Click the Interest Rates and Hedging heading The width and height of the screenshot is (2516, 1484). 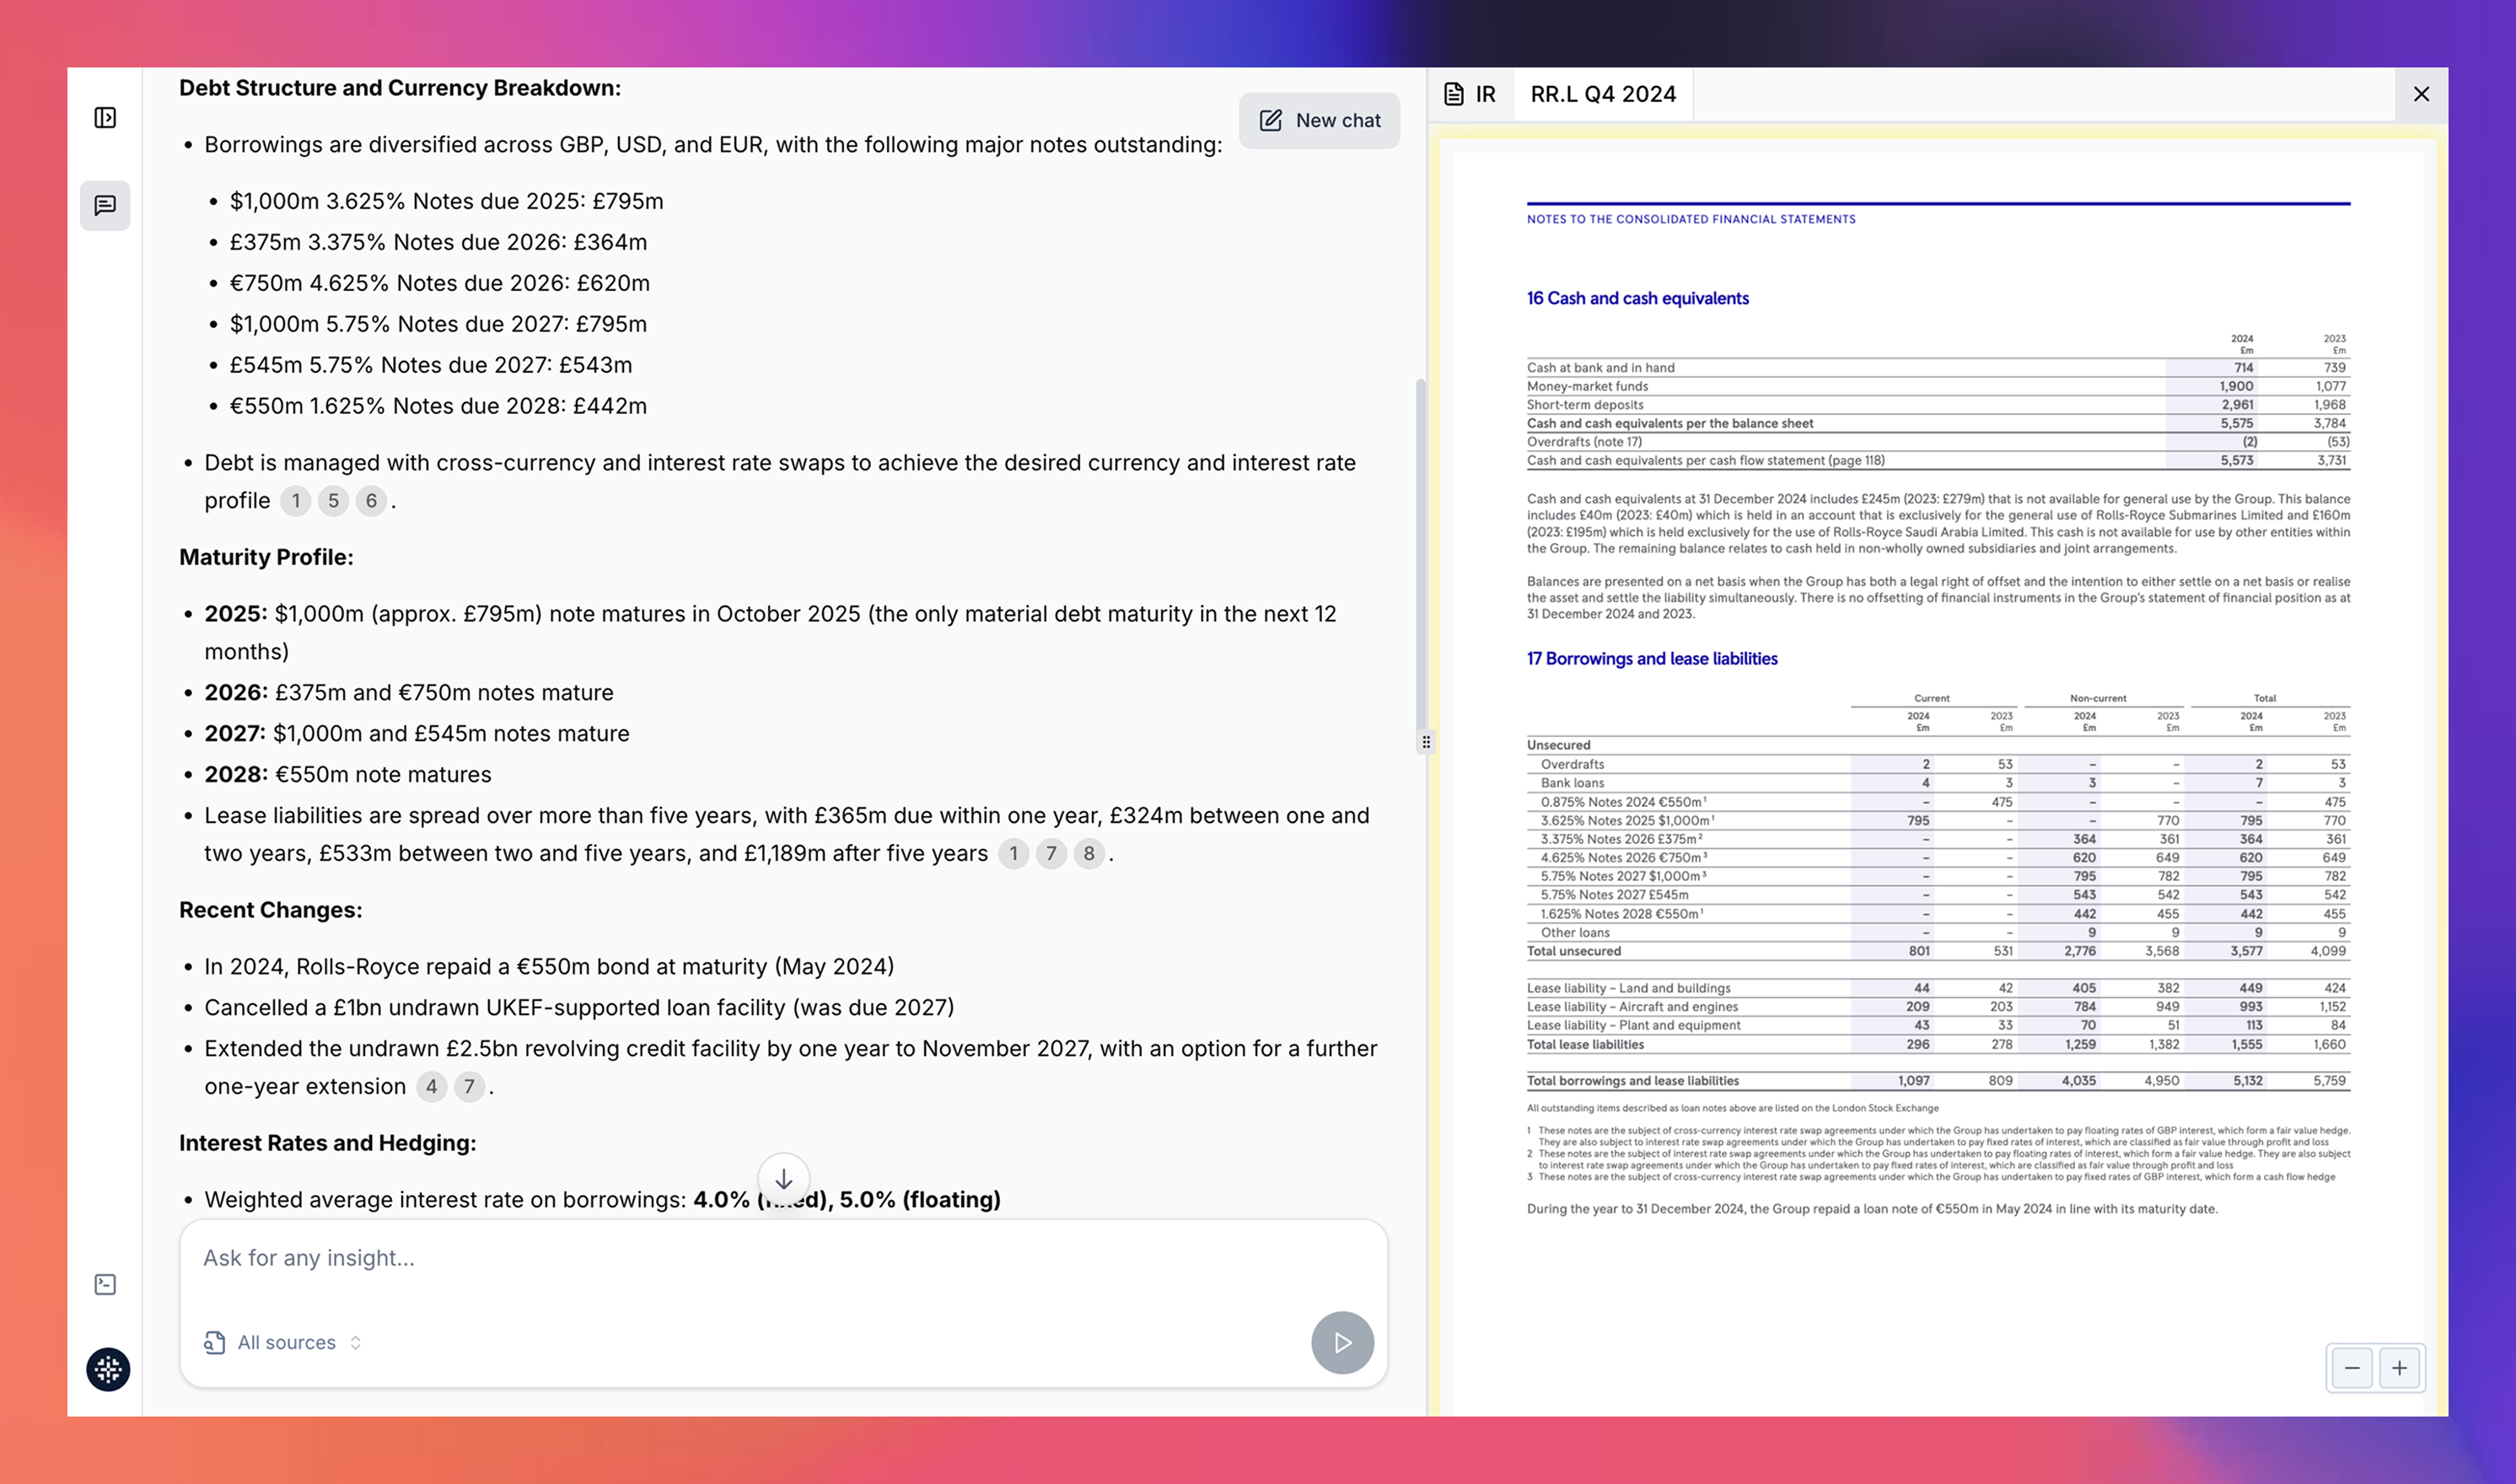[x=328, y=1143]
